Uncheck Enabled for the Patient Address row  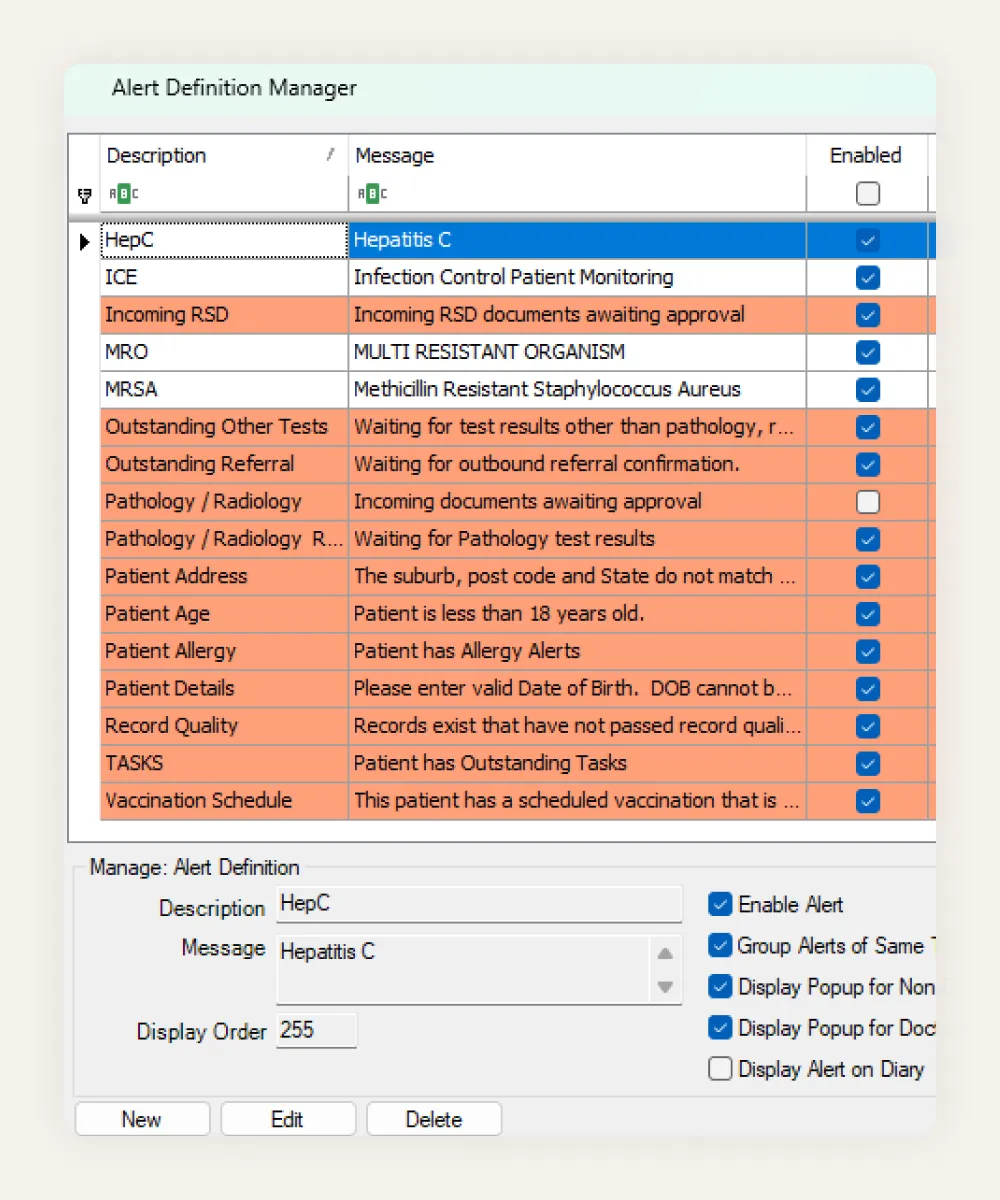tap(868, 576)
